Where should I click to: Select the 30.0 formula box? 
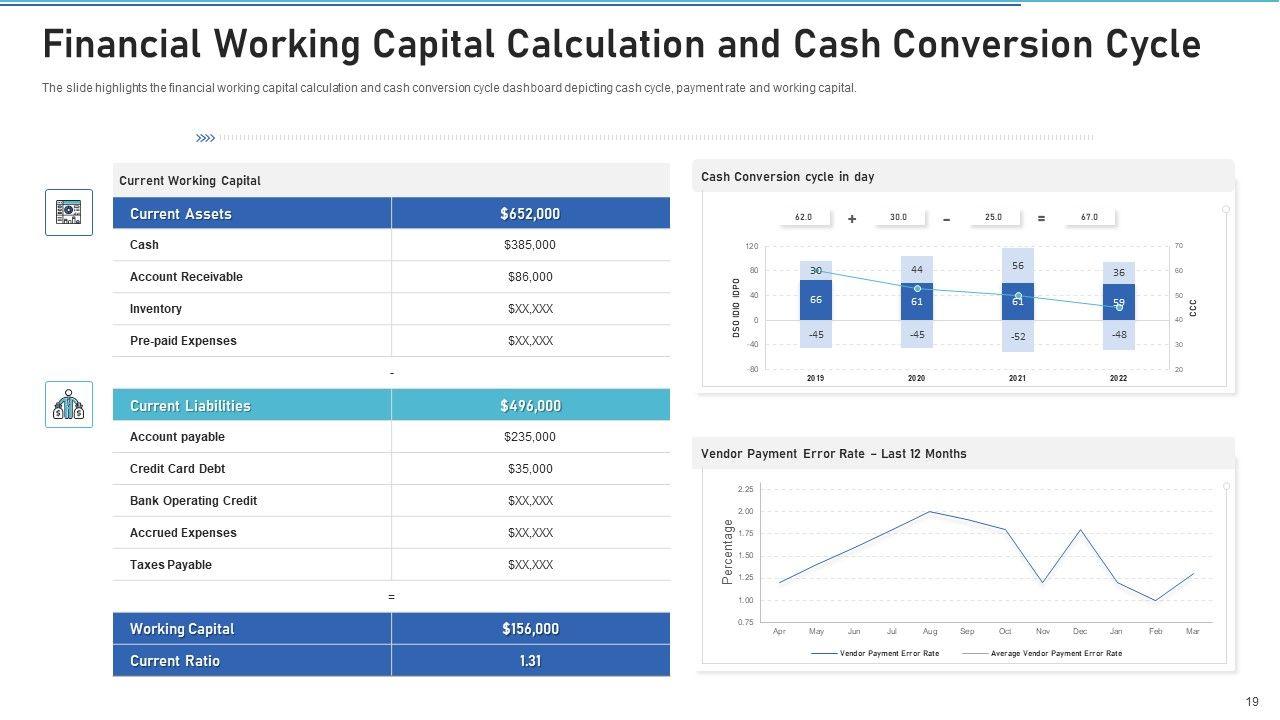pyautogui.click(x=898, y=217)
